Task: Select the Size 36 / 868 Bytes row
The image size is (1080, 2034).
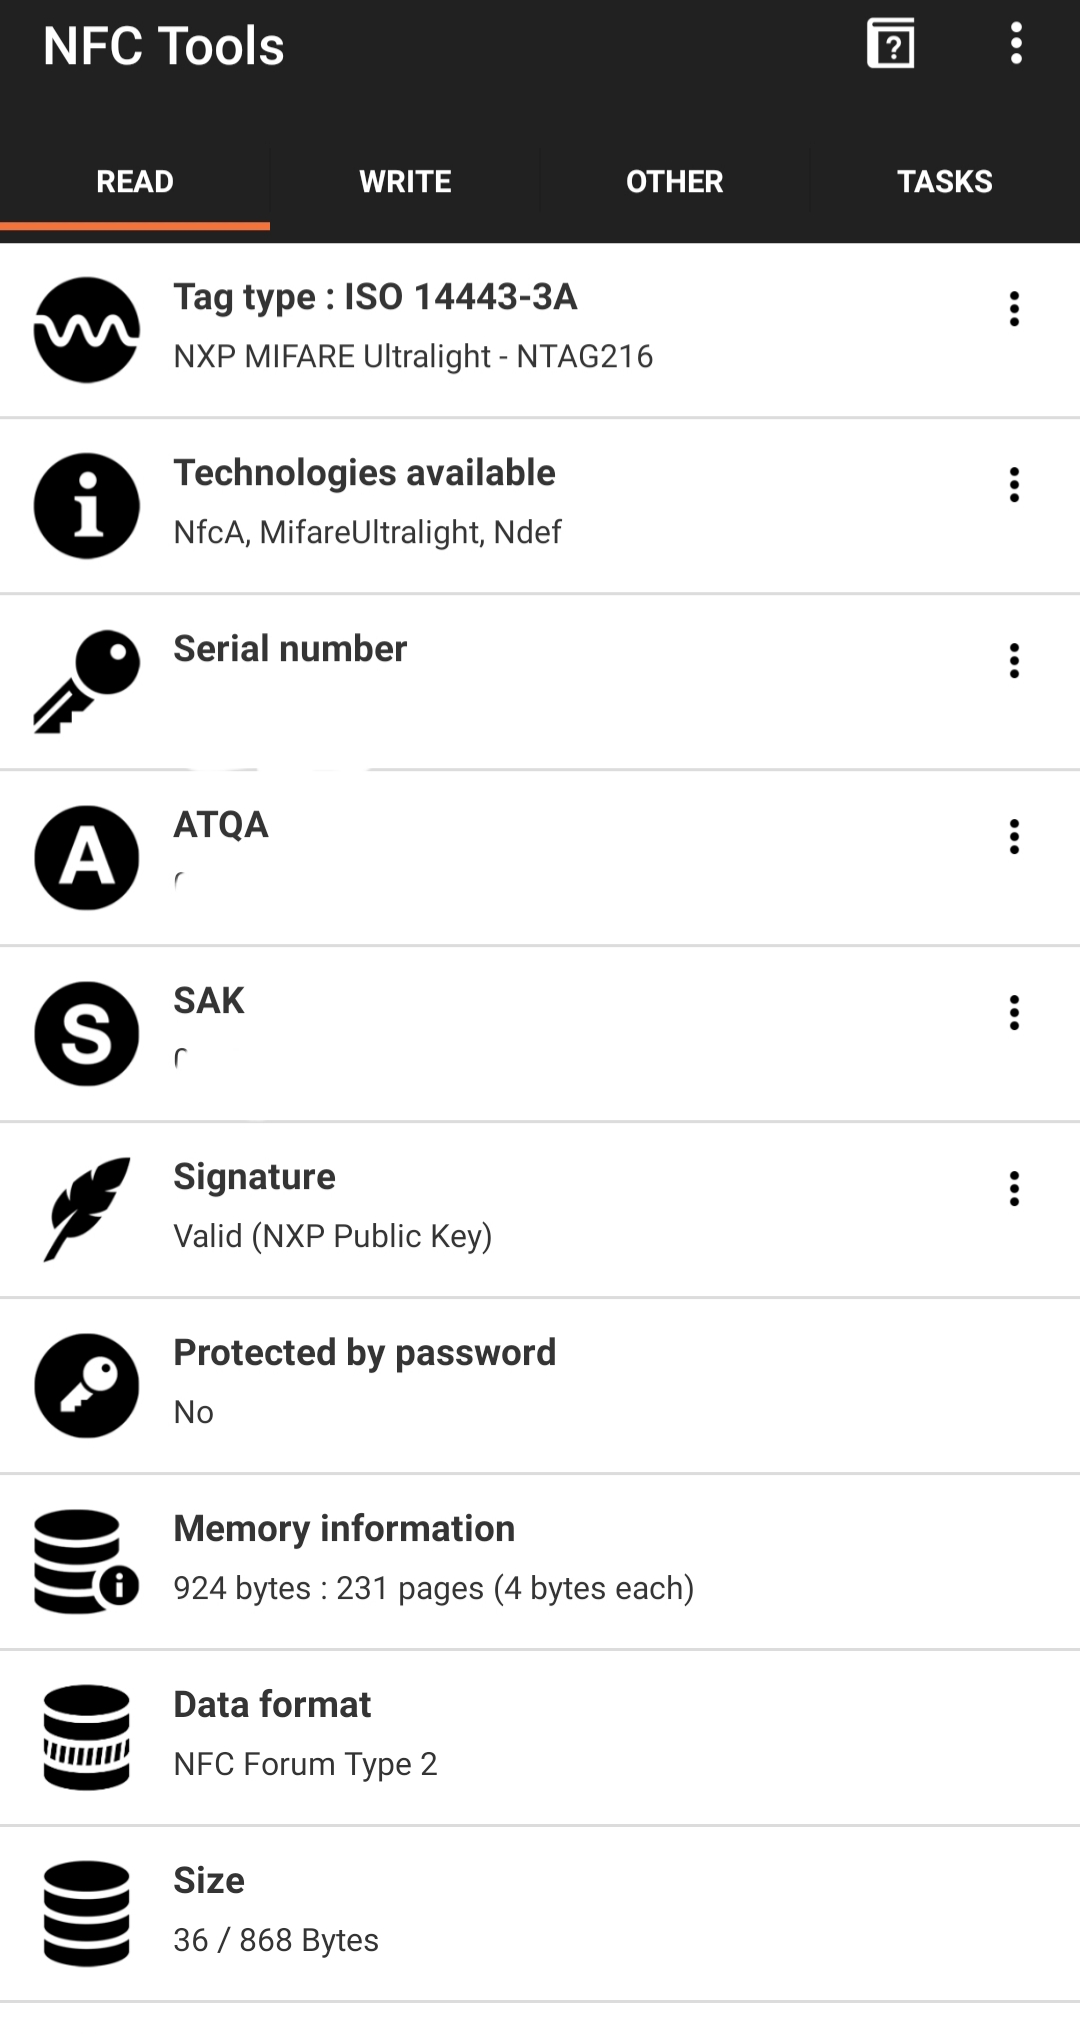Action: (x=540, y=1913)
